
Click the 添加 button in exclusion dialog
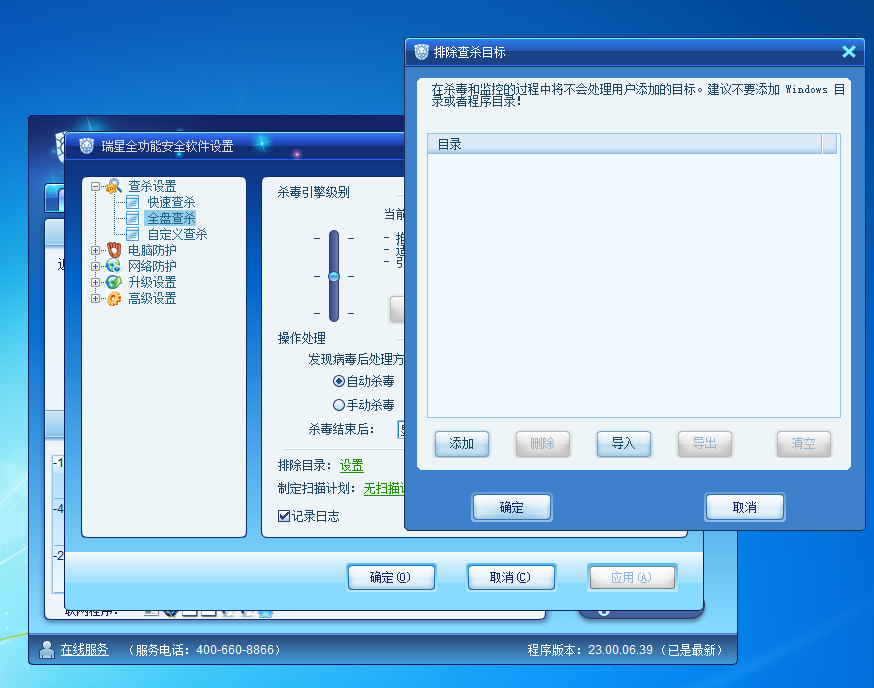click(x=462, y=444)
